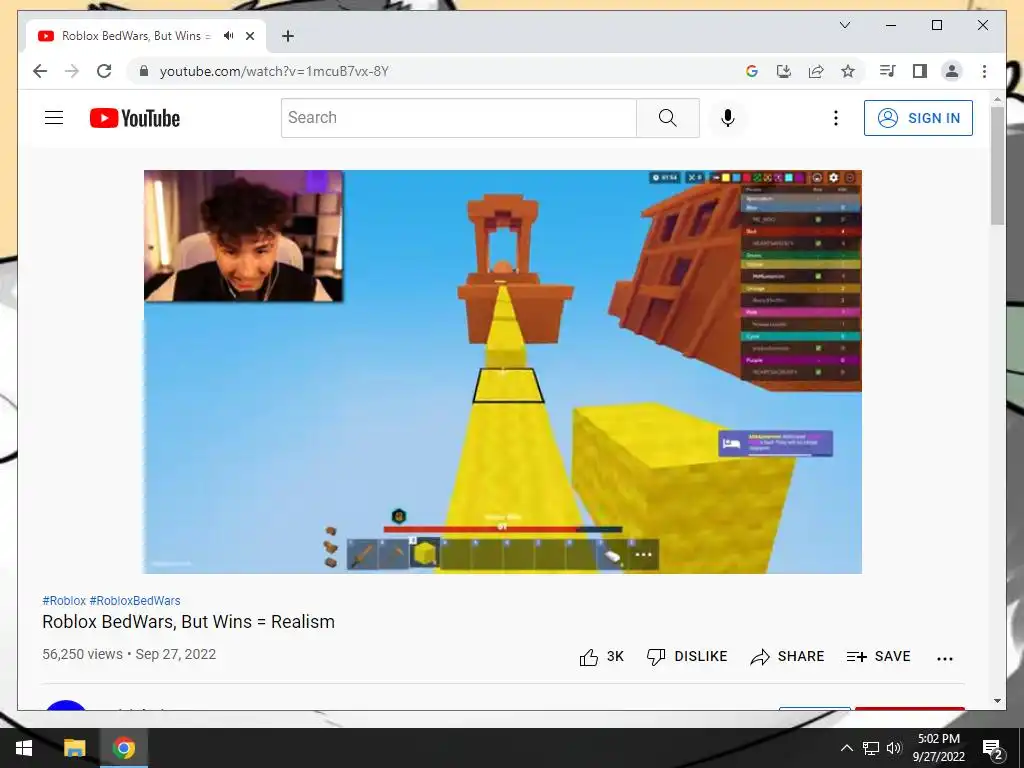The width and height of the screenshot is (1024, 768).
Task: Click the share this page icon
Action: 816,71
